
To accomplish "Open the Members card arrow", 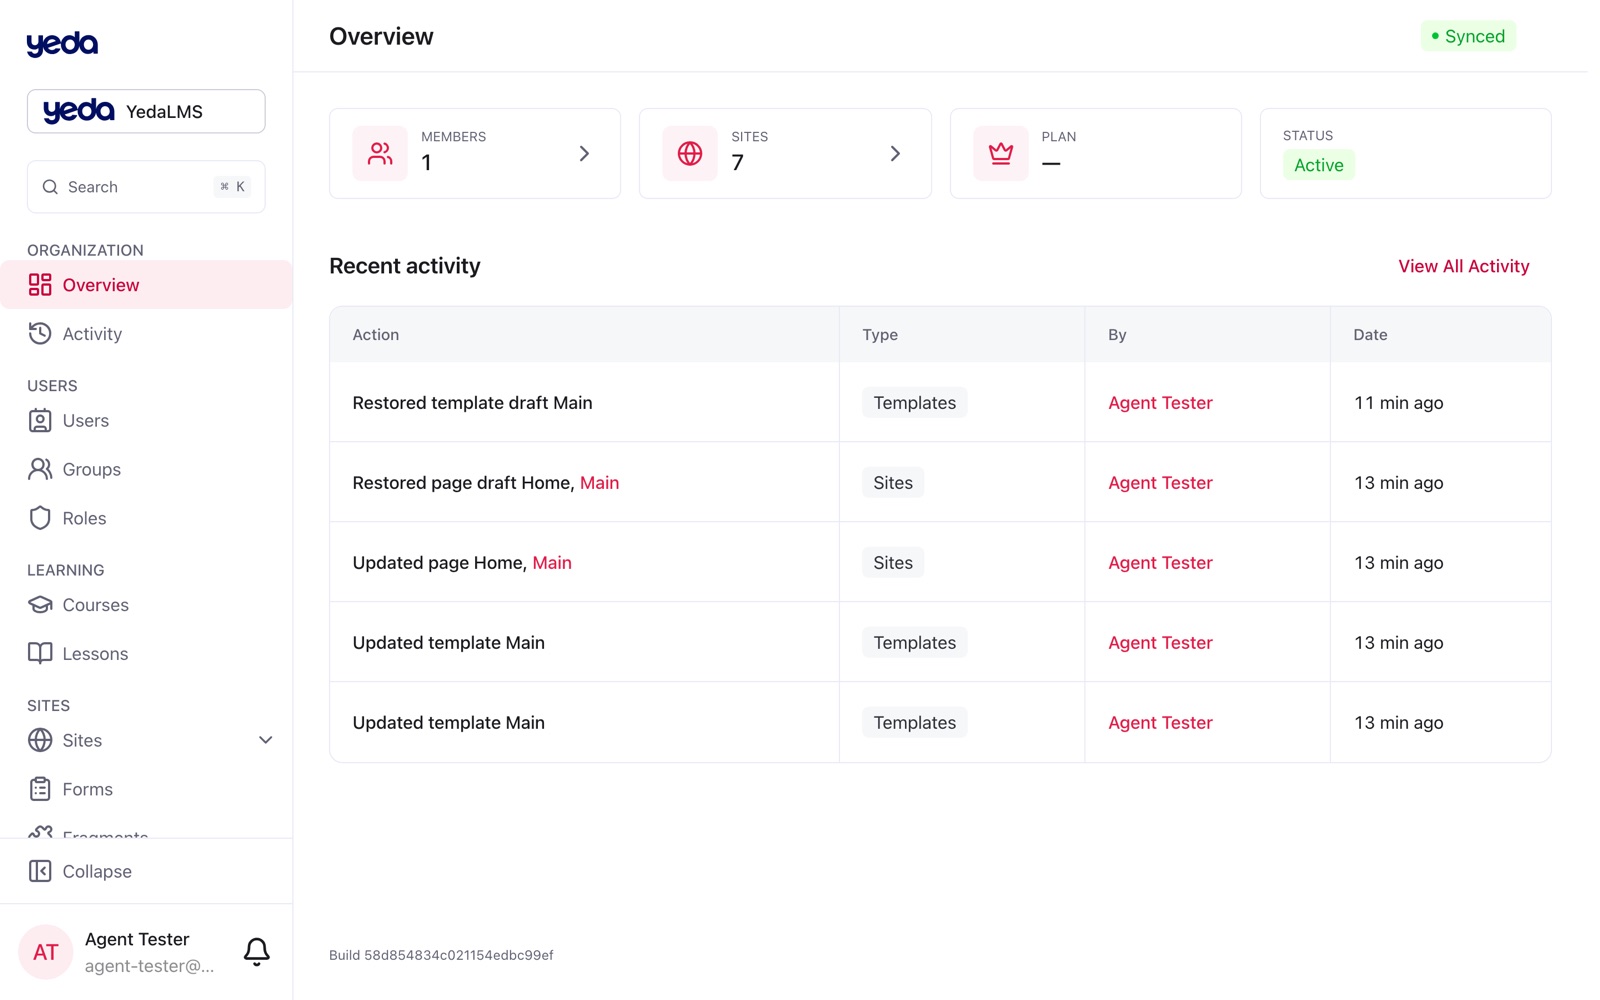I will pos(585,153).
